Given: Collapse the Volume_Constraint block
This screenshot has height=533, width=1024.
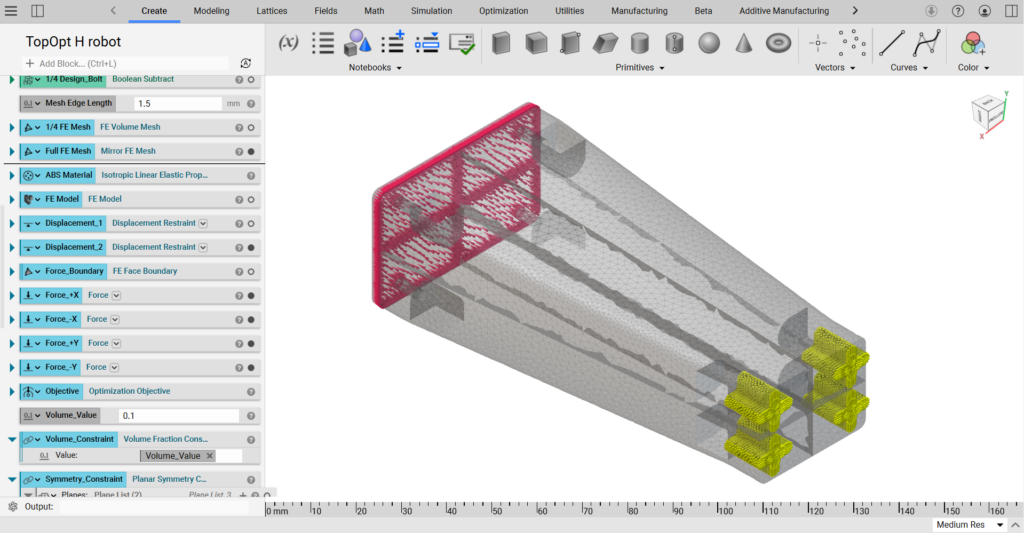Looking at the screenshot, I should pyautogui.click(x=12, y=439).
